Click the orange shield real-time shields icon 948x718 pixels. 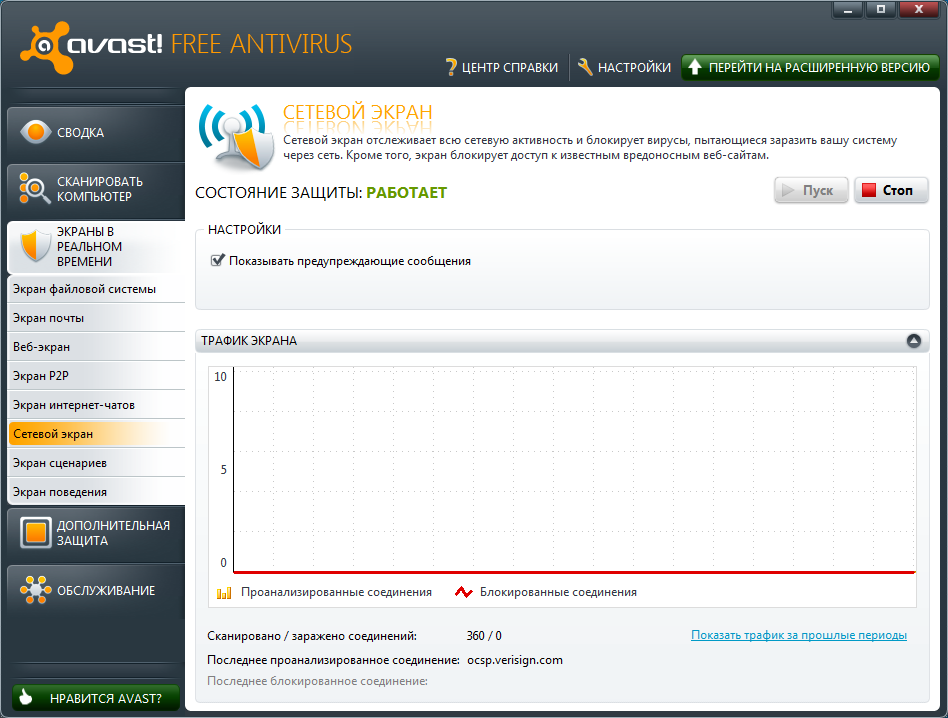click(x=36, y=245)
